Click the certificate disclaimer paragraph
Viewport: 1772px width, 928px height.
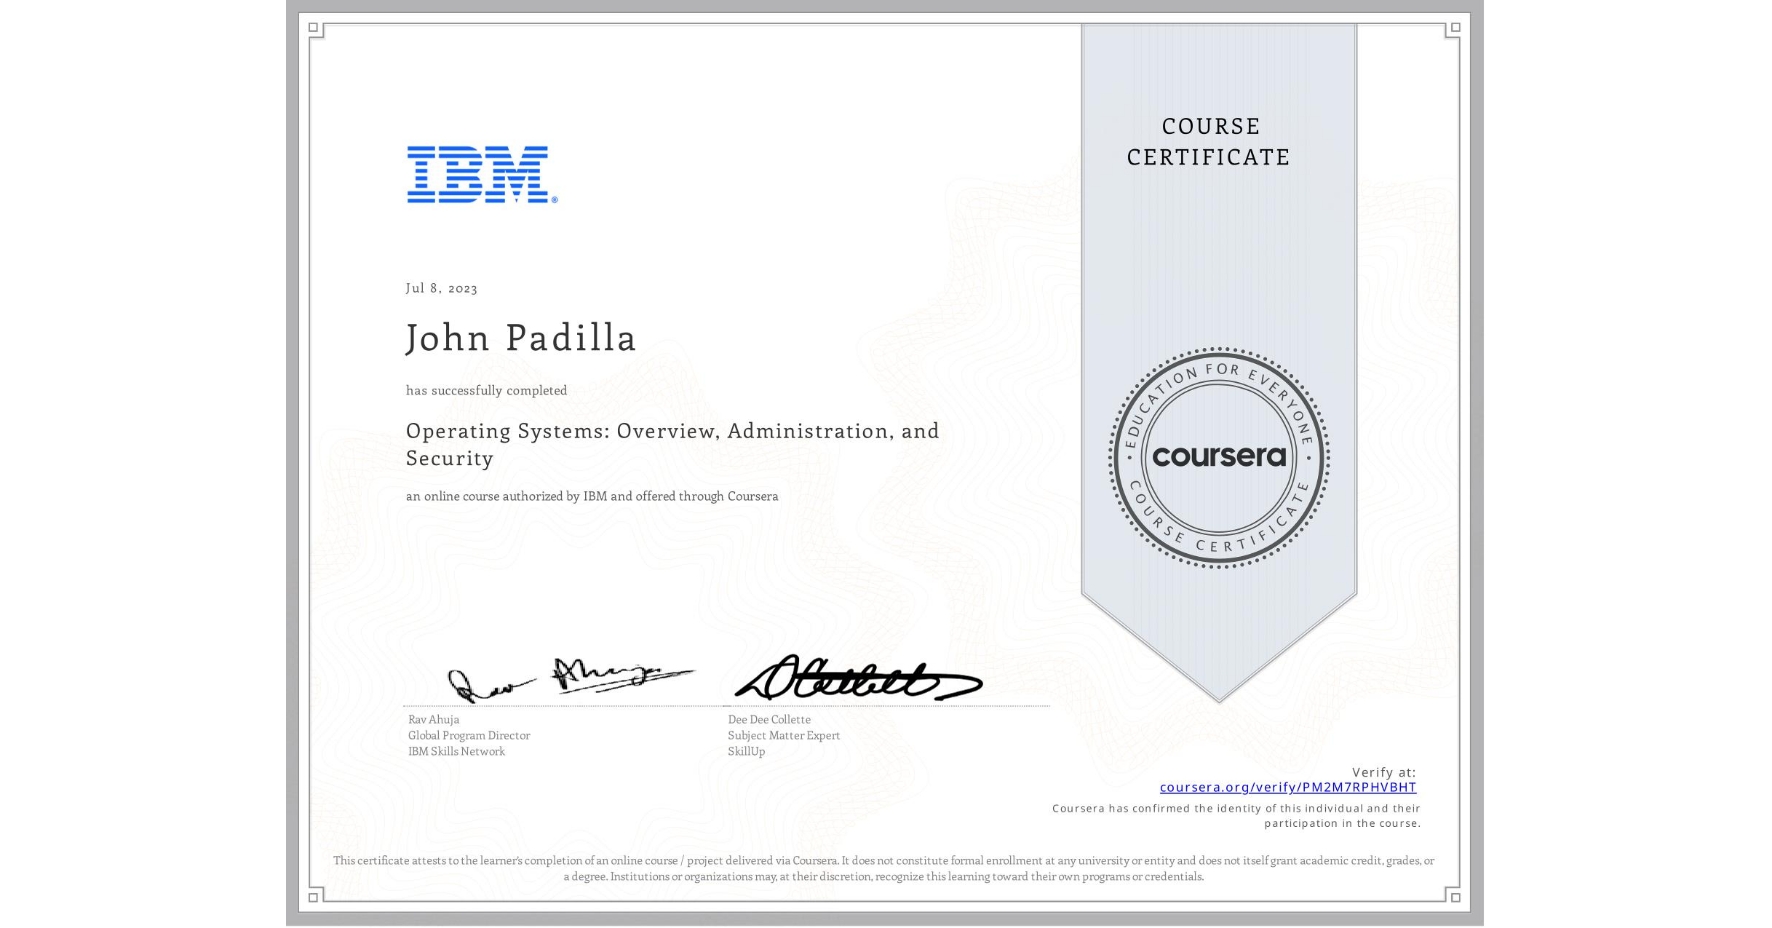coord(884,866)
